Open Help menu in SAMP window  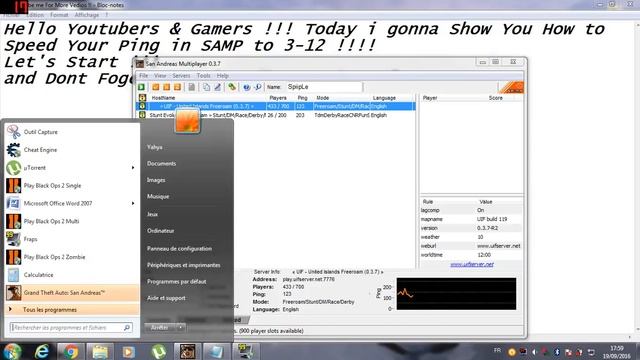pos(222,76)
